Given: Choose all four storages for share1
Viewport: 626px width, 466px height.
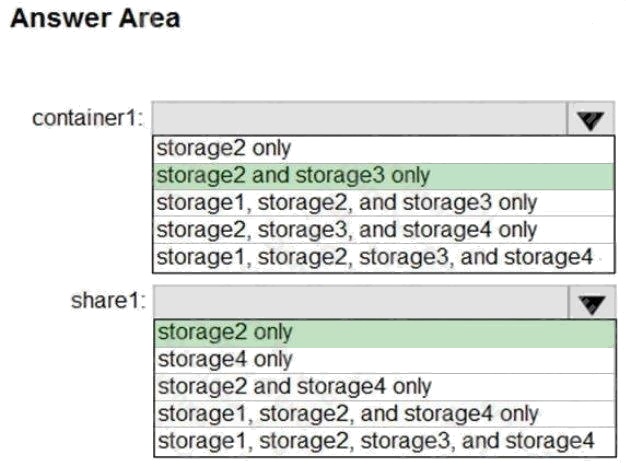Looking at the screenshot, I should coord(382,440).
